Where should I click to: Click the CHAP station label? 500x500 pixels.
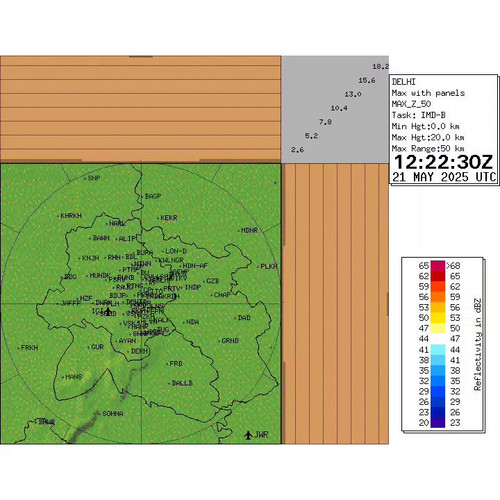pos(222,295)
